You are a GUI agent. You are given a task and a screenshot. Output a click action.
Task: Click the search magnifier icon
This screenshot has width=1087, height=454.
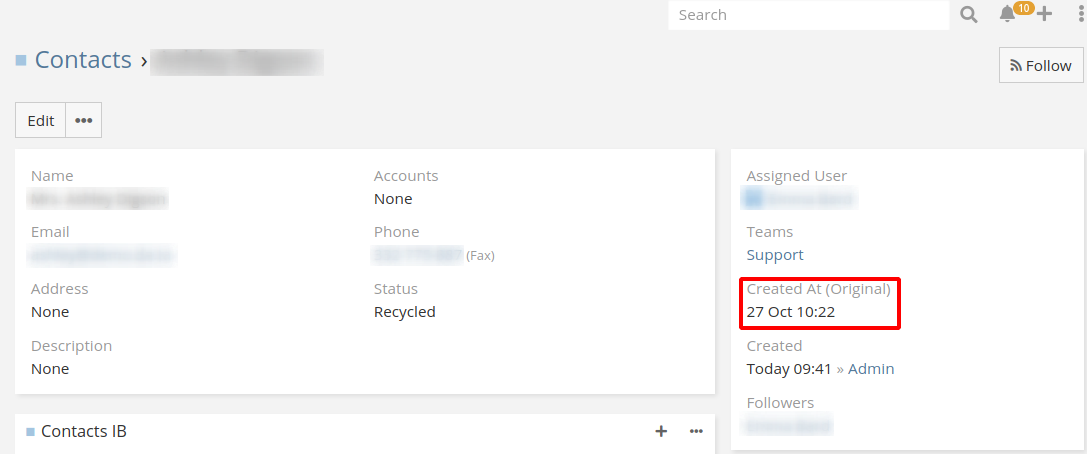tap(968, 15)
